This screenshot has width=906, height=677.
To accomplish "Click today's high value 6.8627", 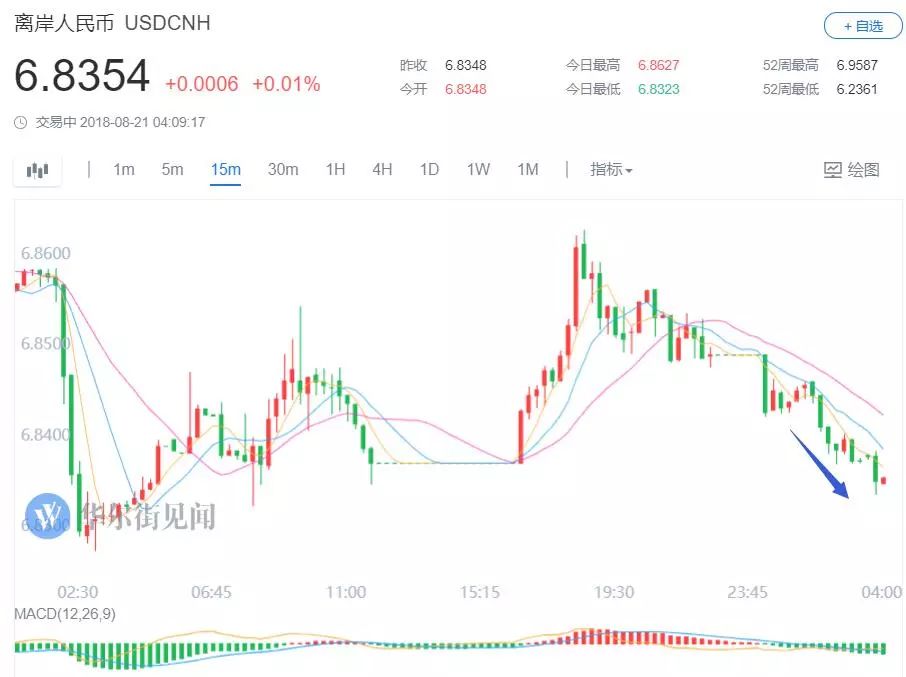I will point(658,65).
